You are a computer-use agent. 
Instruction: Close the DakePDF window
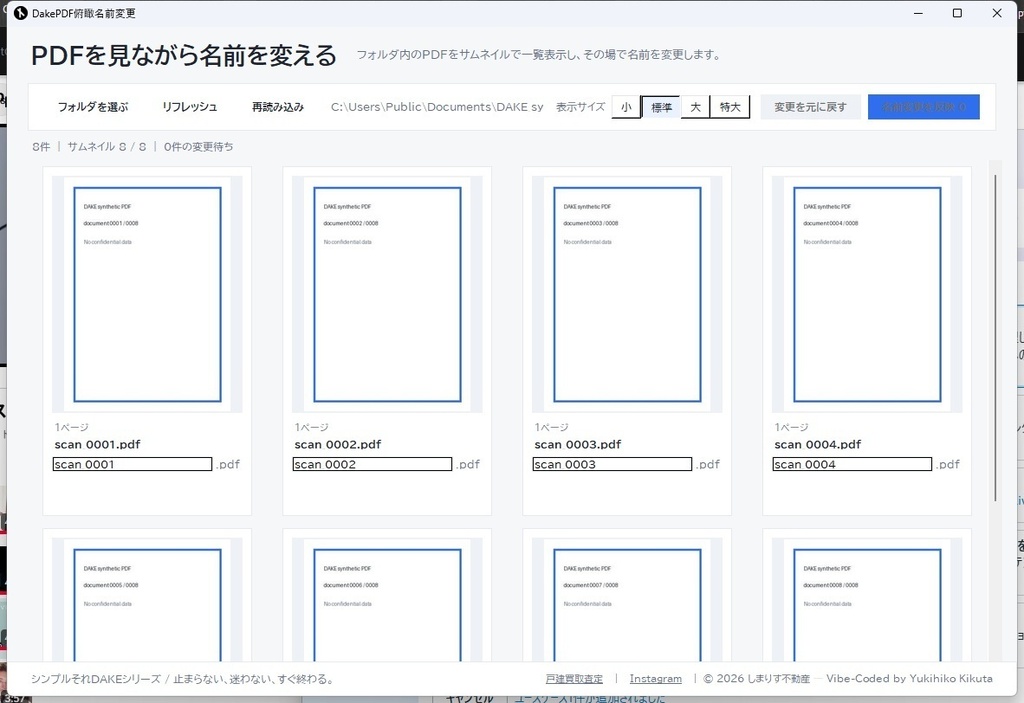997,13
